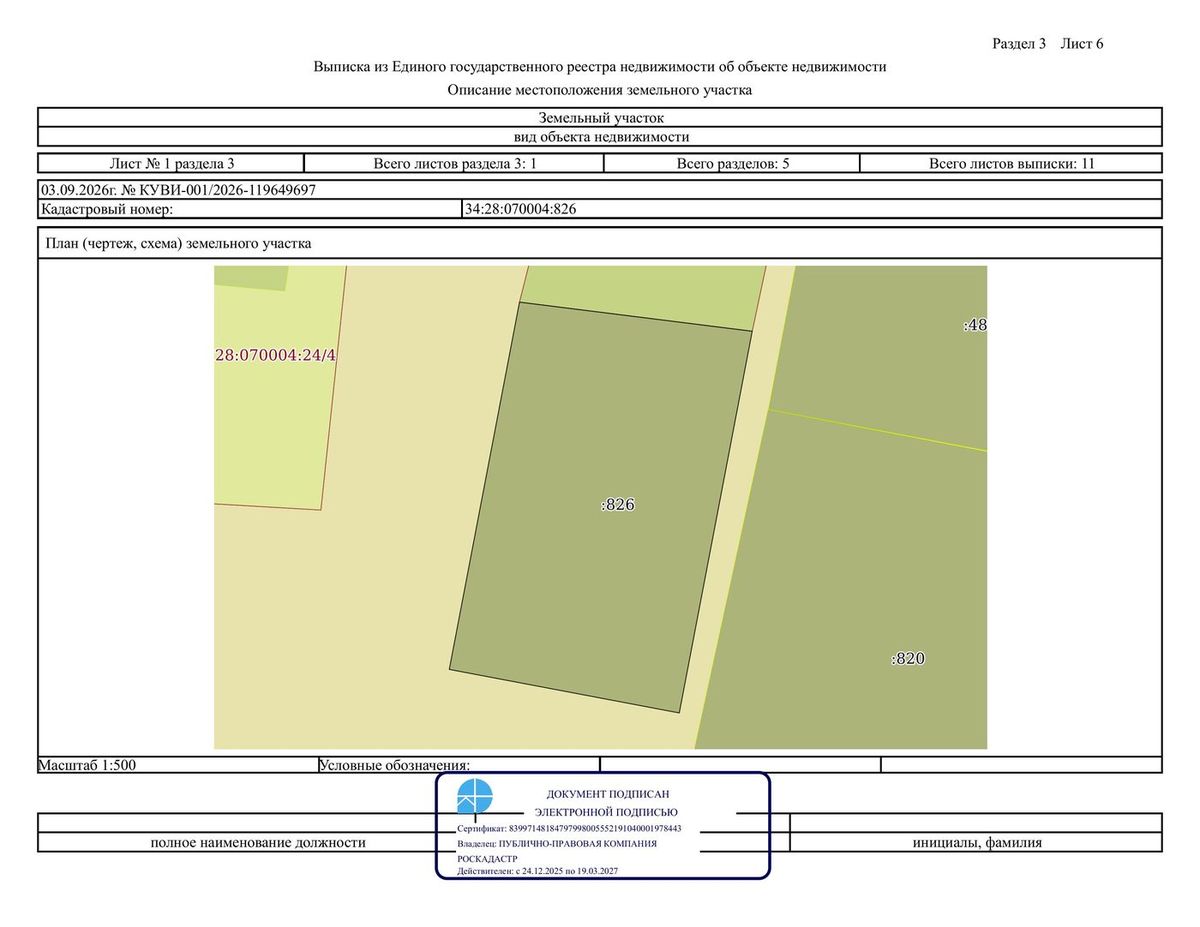
Task: Click the "28:070004:24/4" map label
Action: [275, 354]
